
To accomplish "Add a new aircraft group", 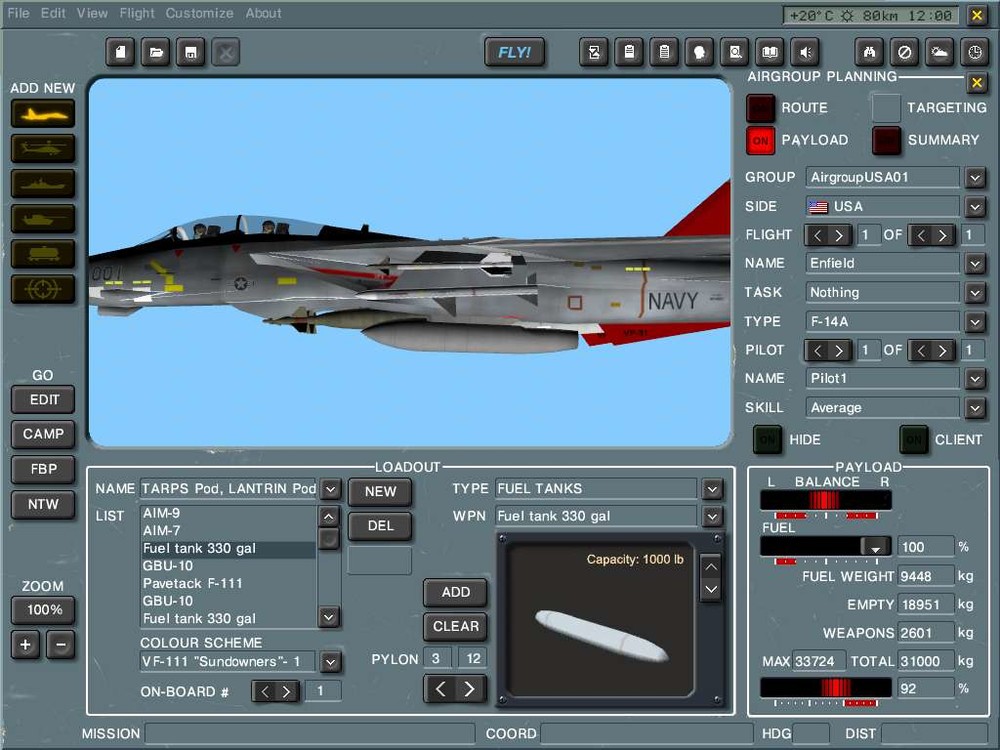I will pos(42,114).
